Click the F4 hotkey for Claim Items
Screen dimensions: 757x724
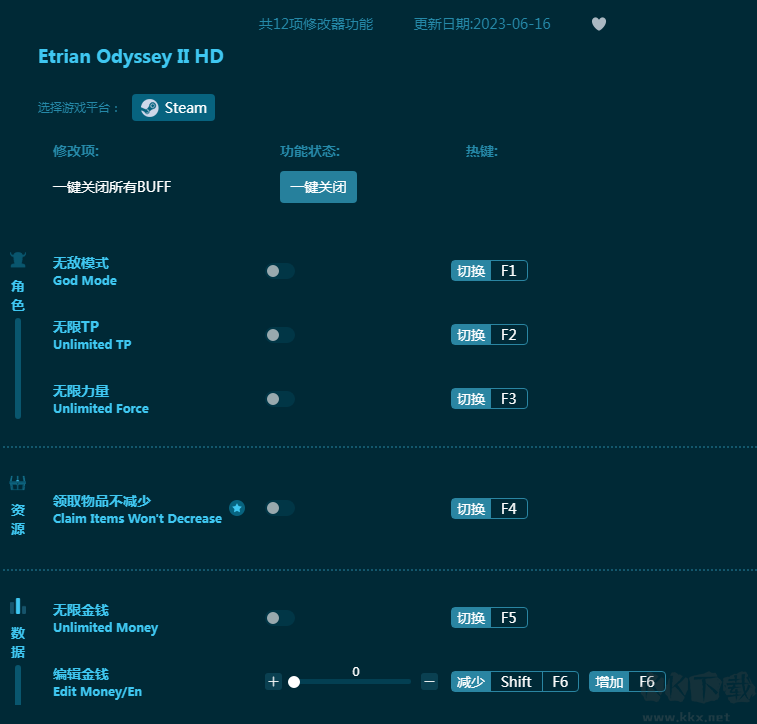[x=489, y=509]
